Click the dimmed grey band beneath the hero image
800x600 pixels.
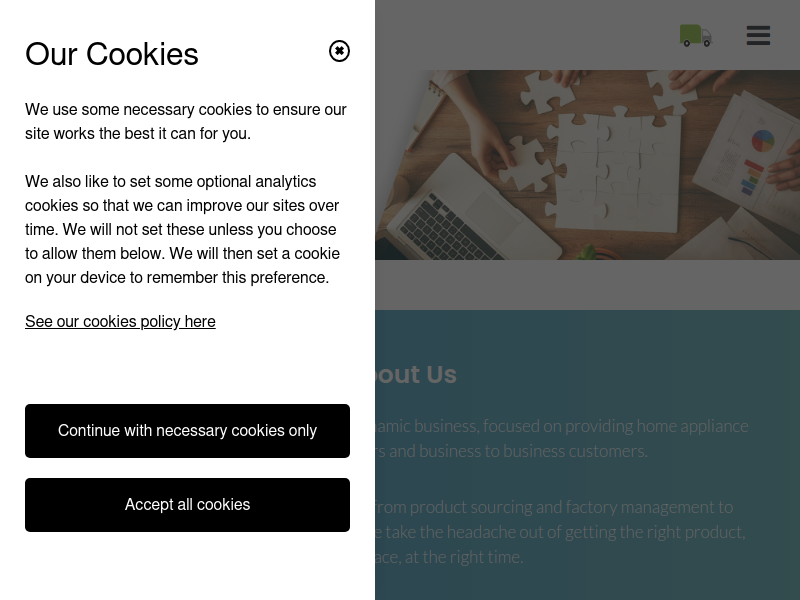[587, 285]
